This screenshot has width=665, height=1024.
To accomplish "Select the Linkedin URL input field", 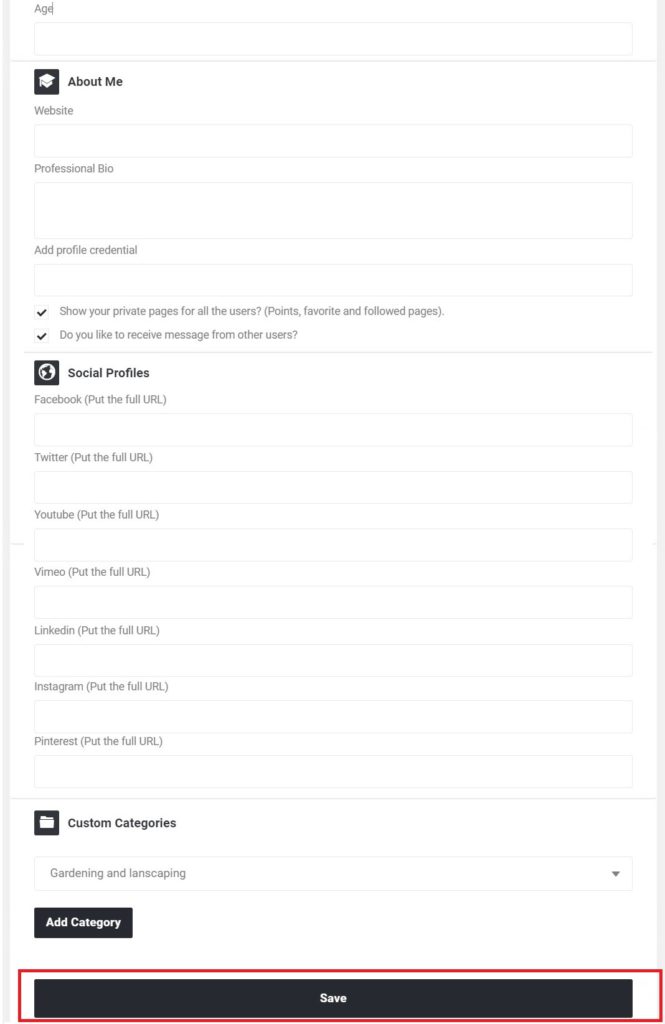I will point(333,660).
